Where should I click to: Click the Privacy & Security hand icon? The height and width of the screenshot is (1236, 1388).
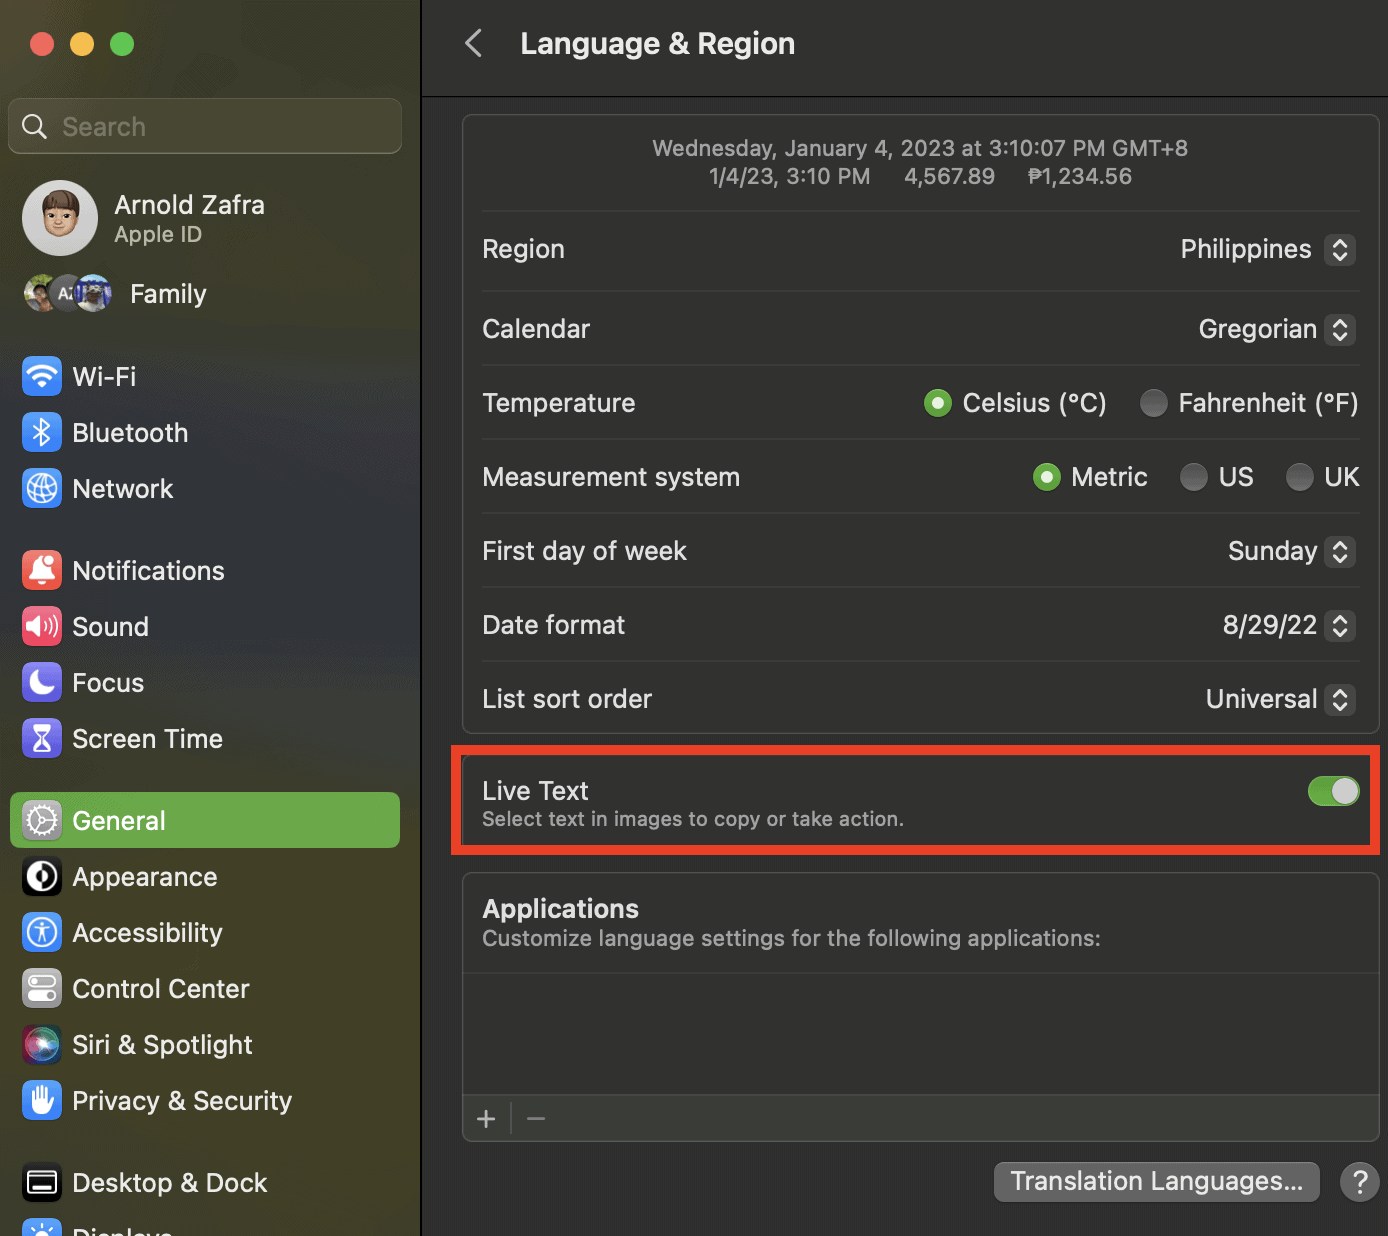pyautogui.click(x=42, y=1101)
